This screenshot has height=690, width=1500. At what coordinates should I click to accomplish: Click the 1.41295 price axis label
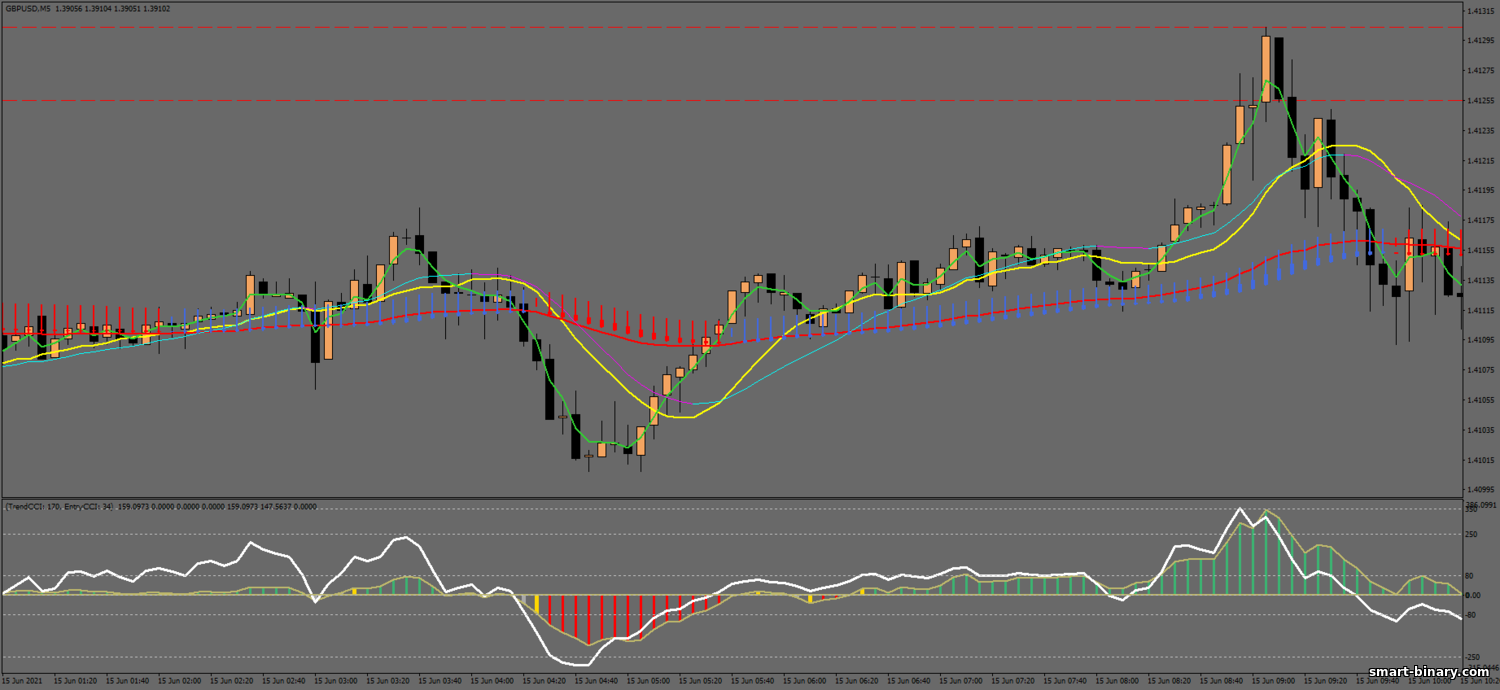1480,41
